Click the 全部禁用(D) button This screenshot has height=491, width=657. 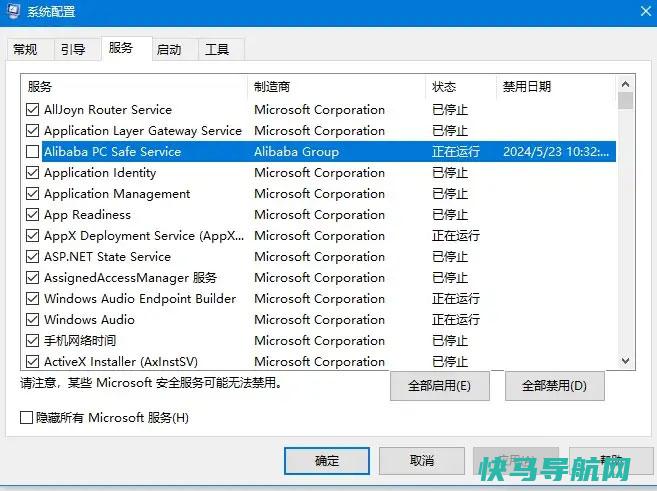(554, 385)
